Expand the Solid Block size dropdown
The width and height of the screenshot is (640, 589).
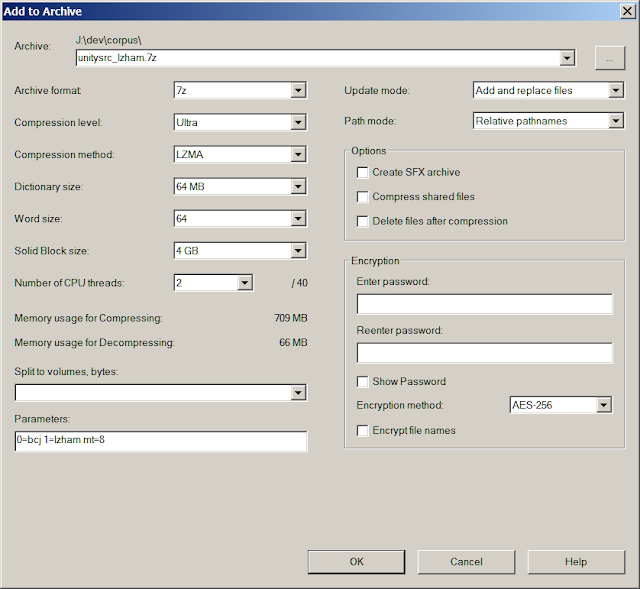[x=298, y=251]
